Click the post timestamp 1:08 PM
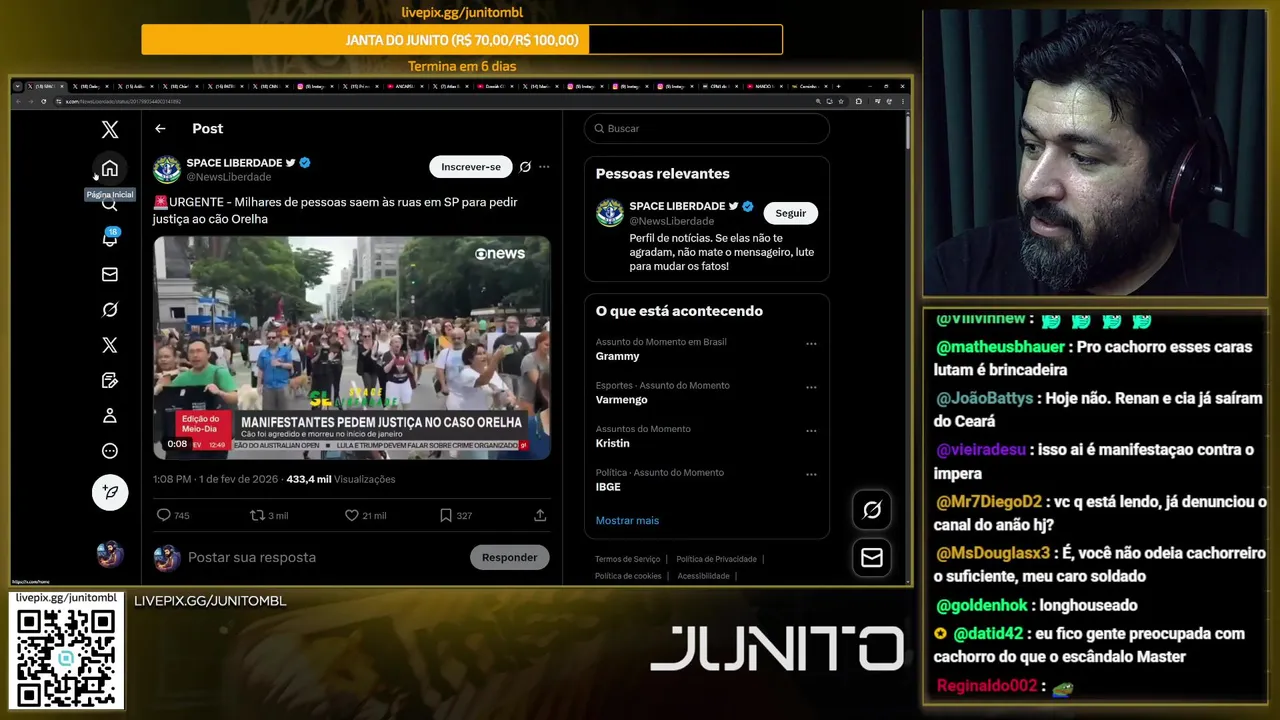1280x720 pixels. [x=173, y=479]
